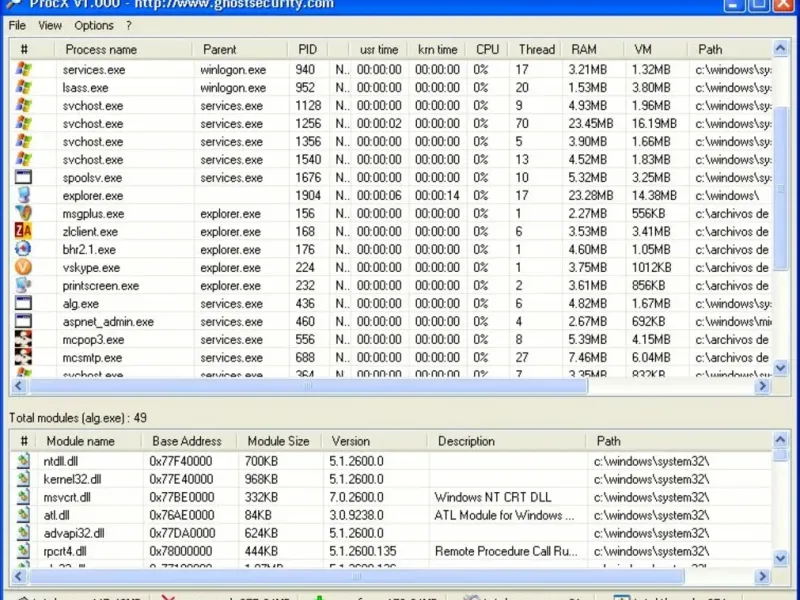This screenshot has height=600, width=800.
Task: Click the spoolsv.exe window icon
Action: tap(23, 178)
